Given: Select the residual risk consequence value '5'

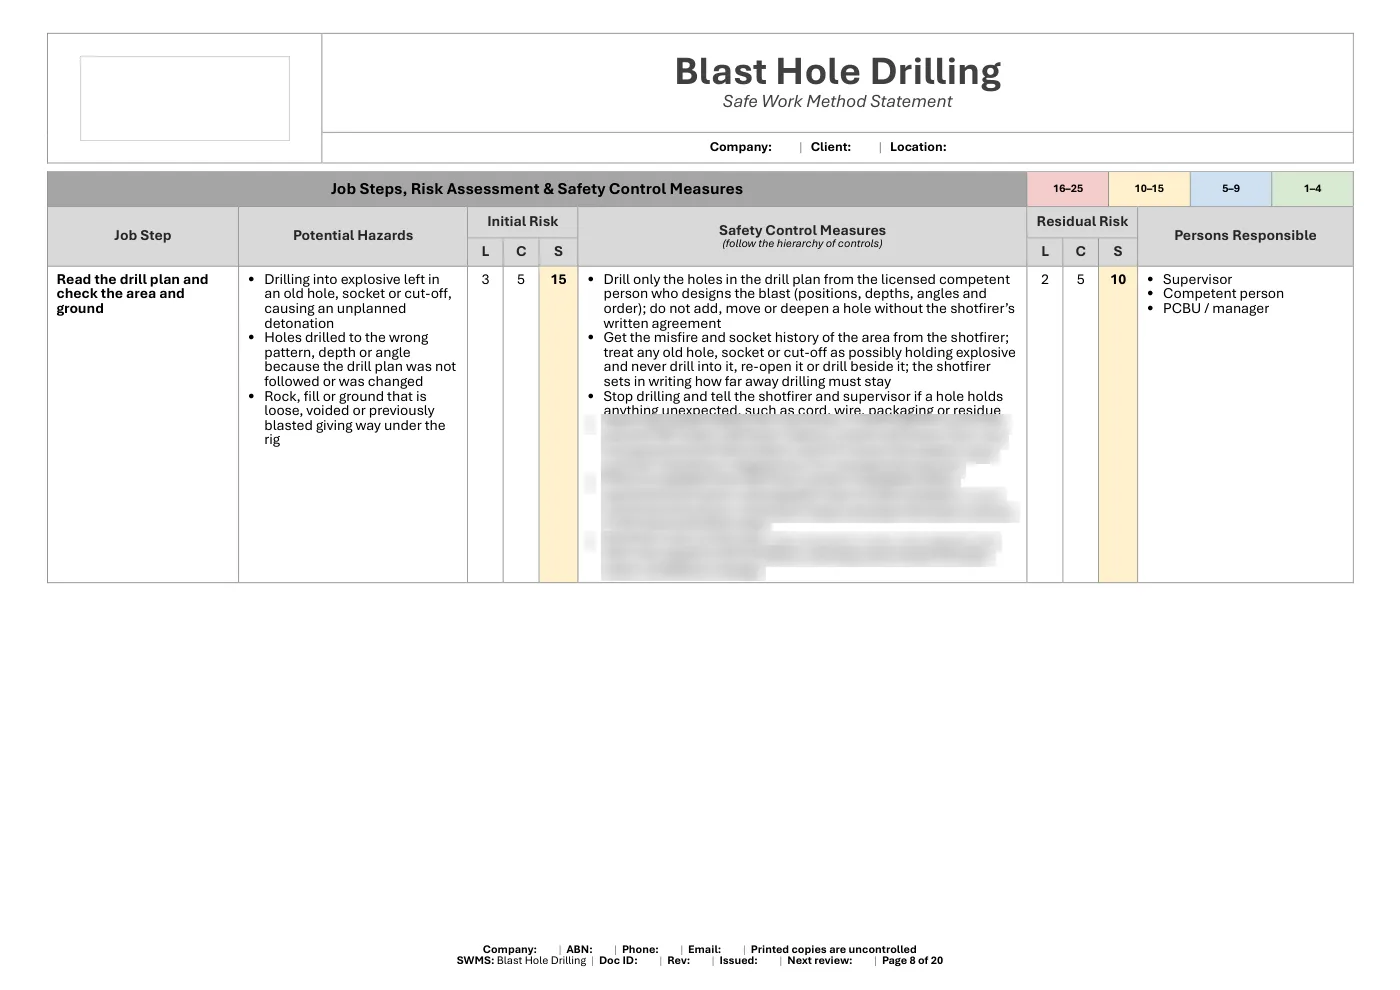Looking at the screenshot, I should [1081, 280].
